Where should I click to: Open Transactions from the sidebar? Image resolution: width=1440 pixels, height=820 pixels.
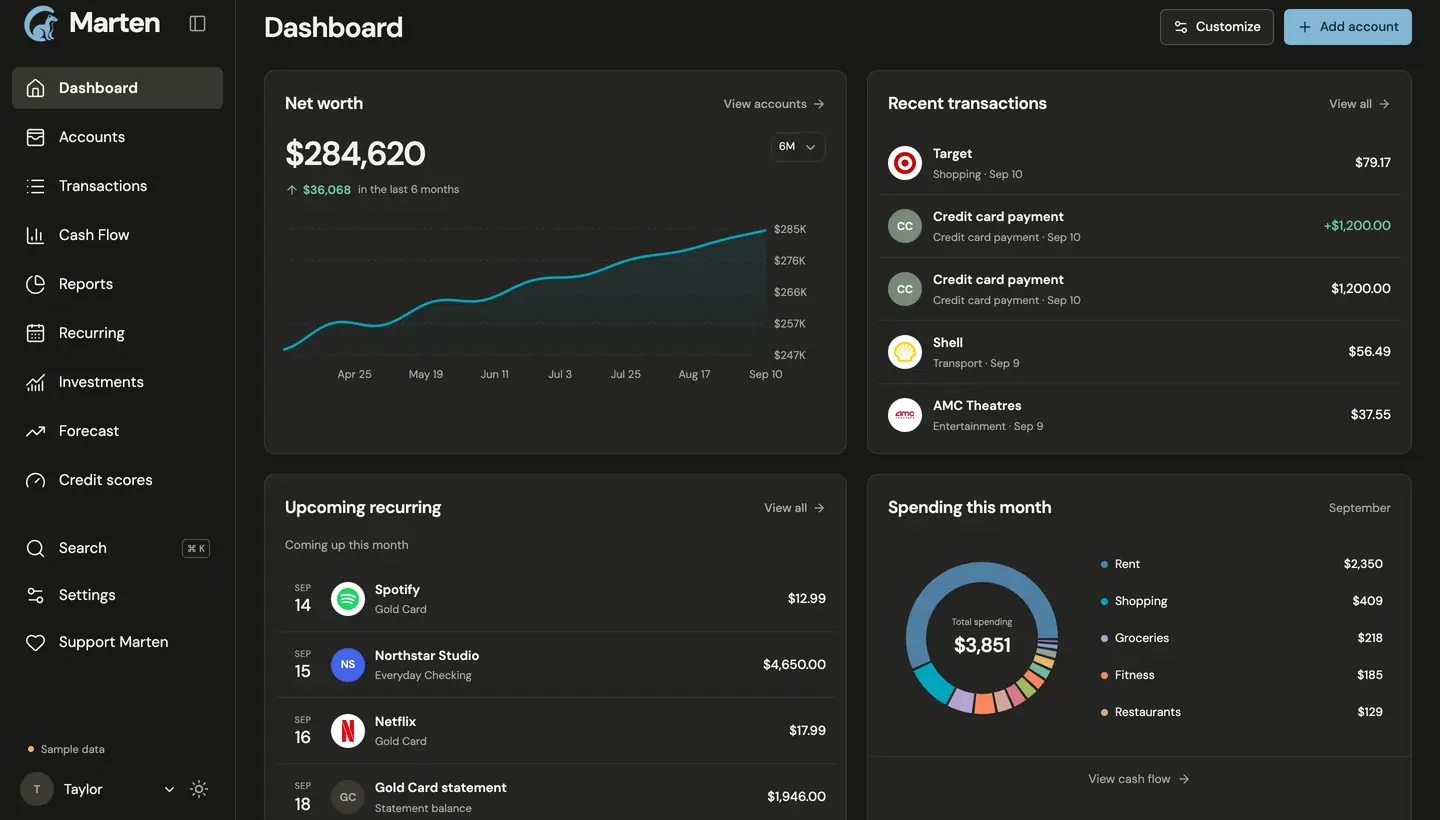pos(117,186)
